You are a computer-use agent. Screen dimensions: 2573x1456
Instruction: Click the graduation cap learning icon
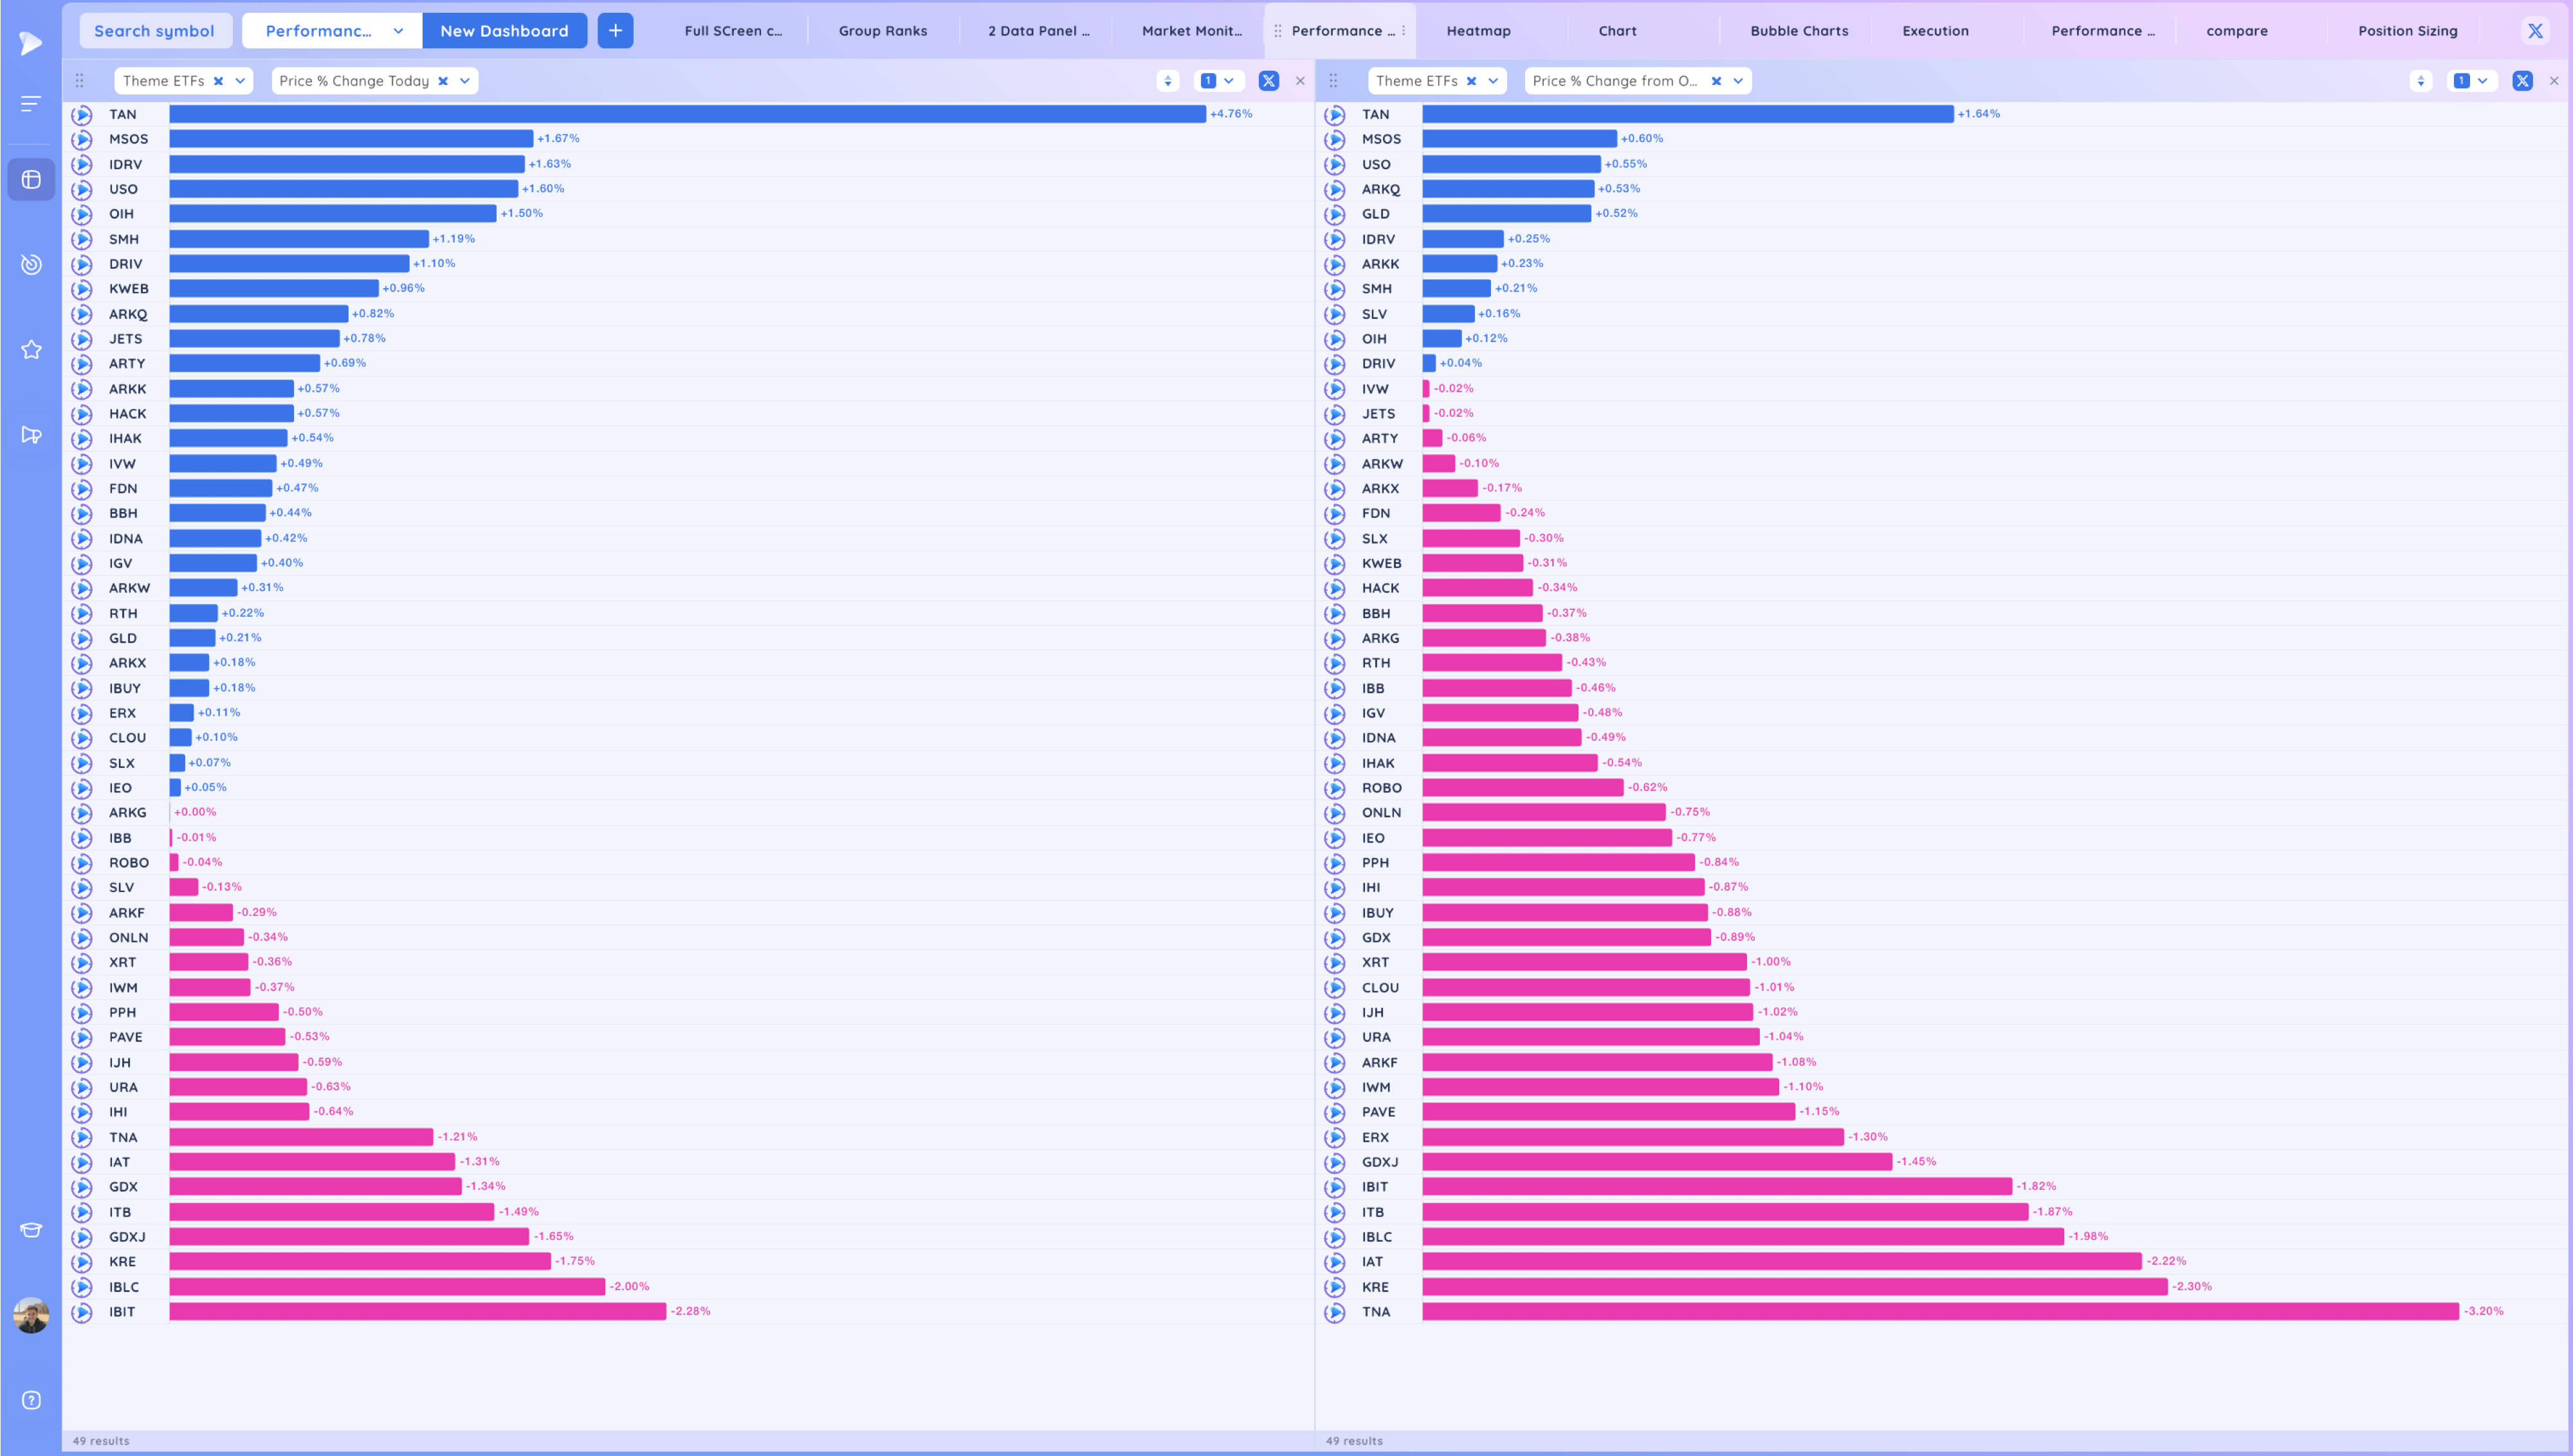click(x=31, y=1230)
